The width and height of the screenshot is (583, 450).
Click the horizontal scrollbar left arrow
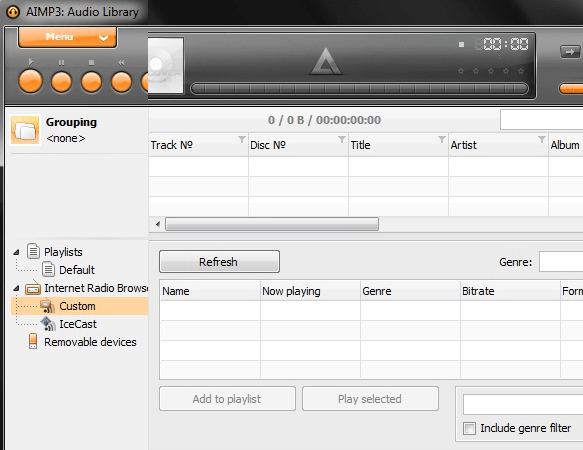pos(158,224)
